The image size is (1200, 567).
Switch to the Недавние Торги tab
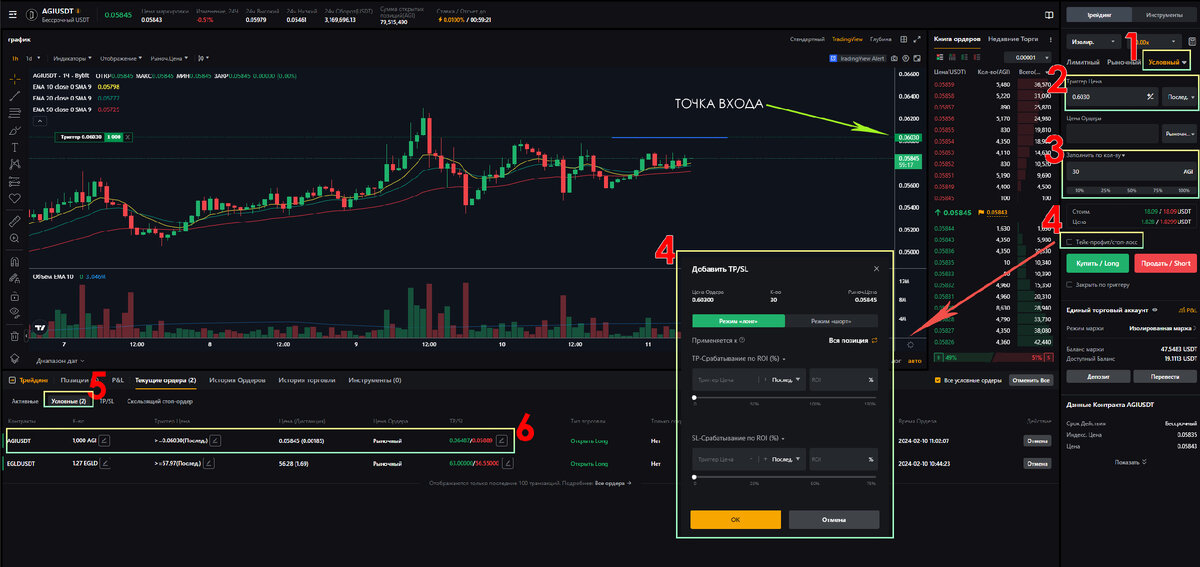(x=1011, y=38)
